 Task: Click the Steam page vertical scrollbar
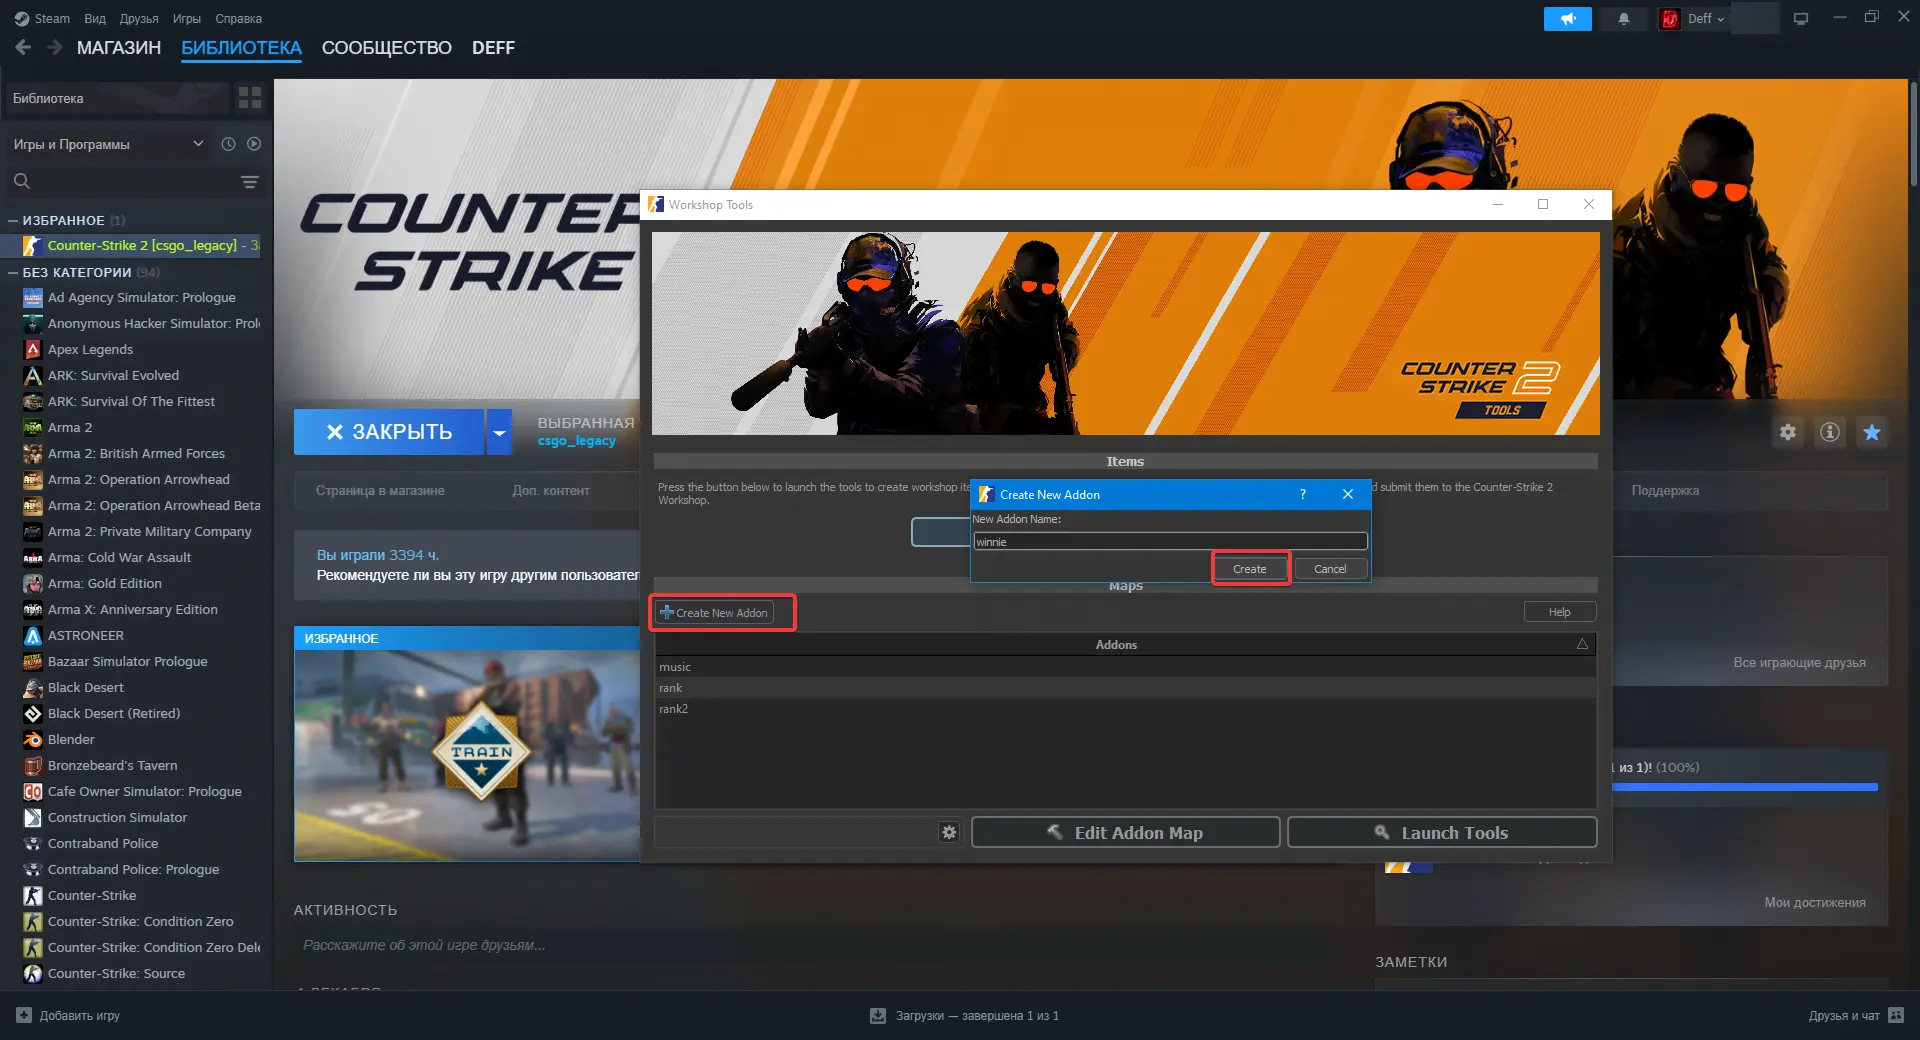pos(1914,134)
